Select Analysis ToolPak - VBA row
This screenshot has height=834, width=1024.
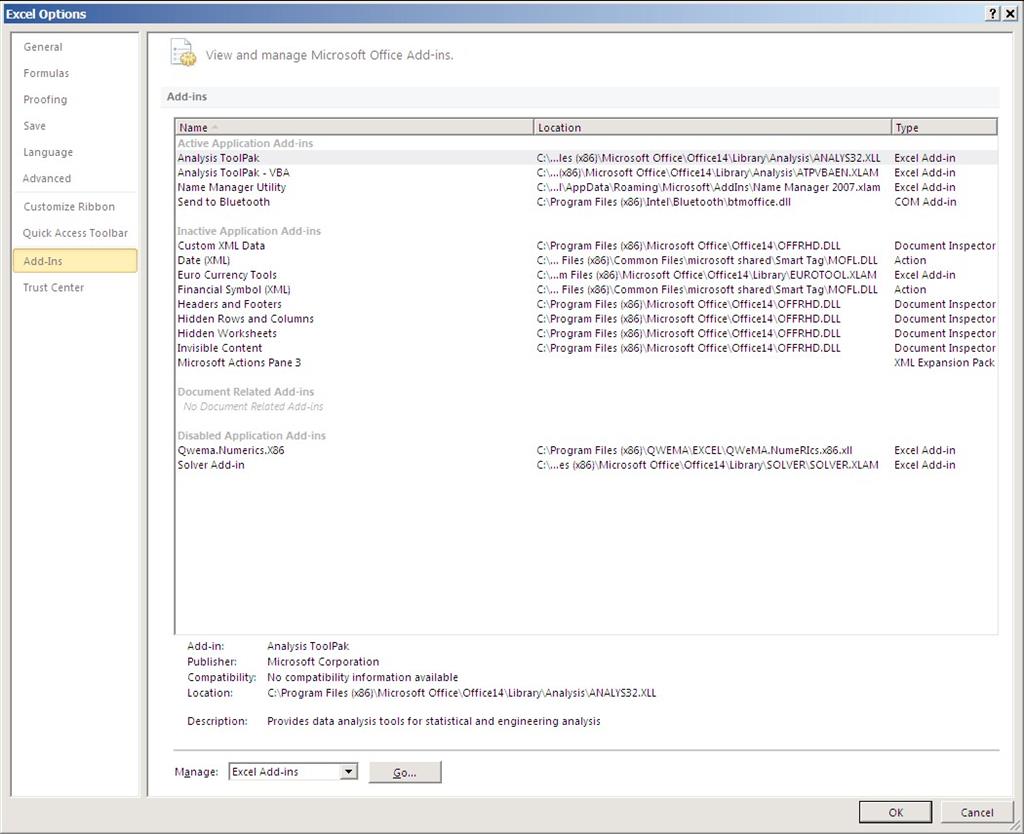pos(586,172)
